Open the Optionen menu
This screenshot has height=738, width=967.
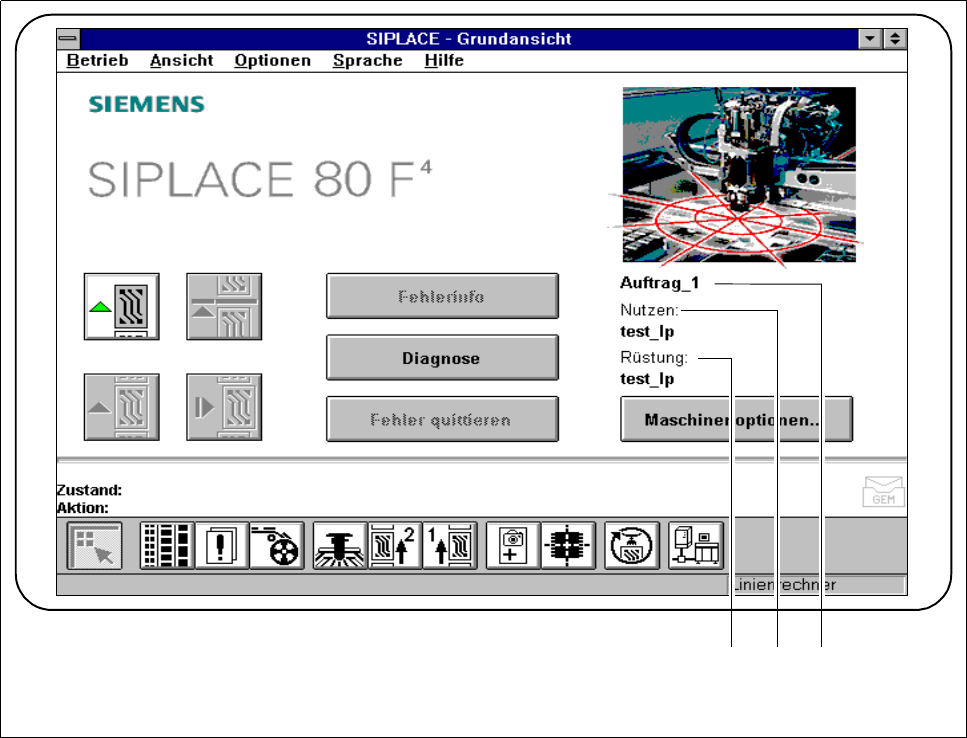273,60
